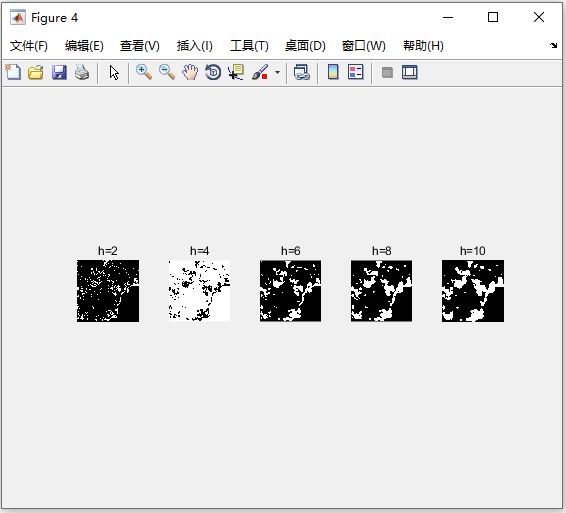Choose the Data Cursor tool
Image resolution: width=566 pixels, height=513 pixels.
(x=236, y=72)
